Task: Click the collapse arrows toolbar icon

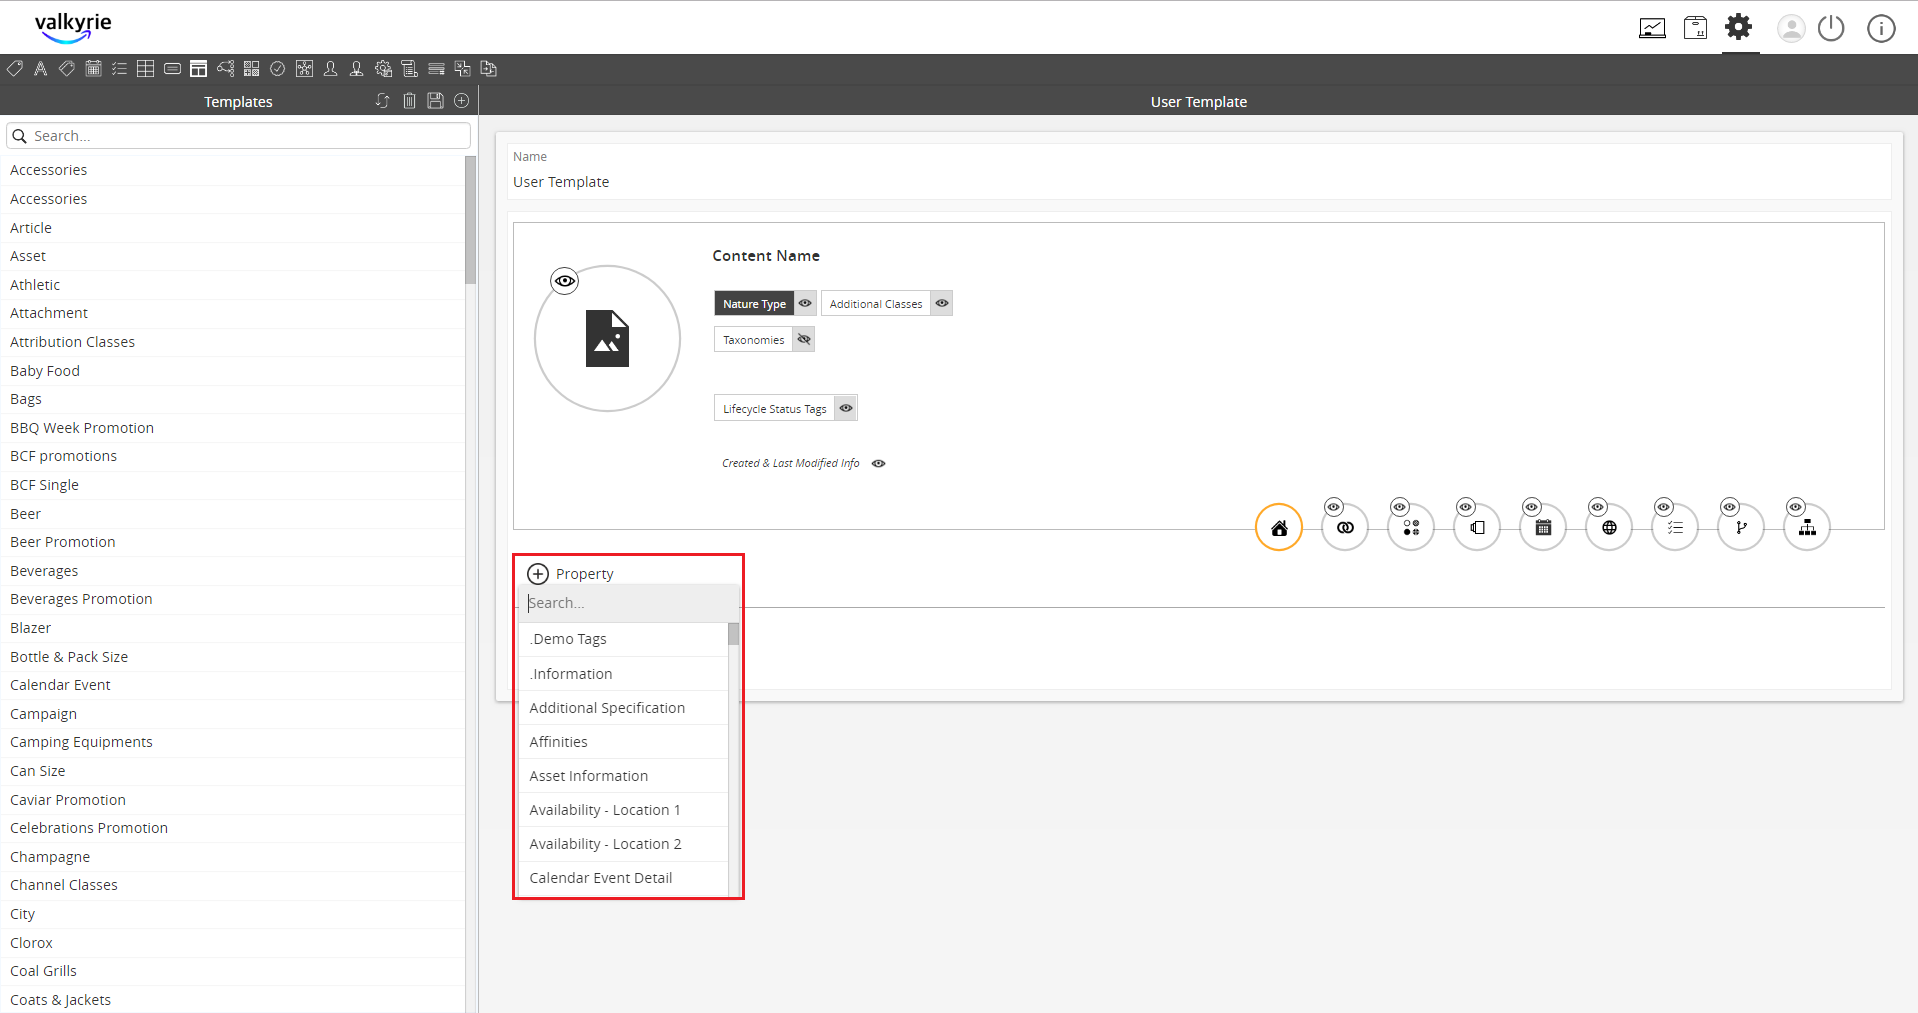Action: (x=462, y=69)
